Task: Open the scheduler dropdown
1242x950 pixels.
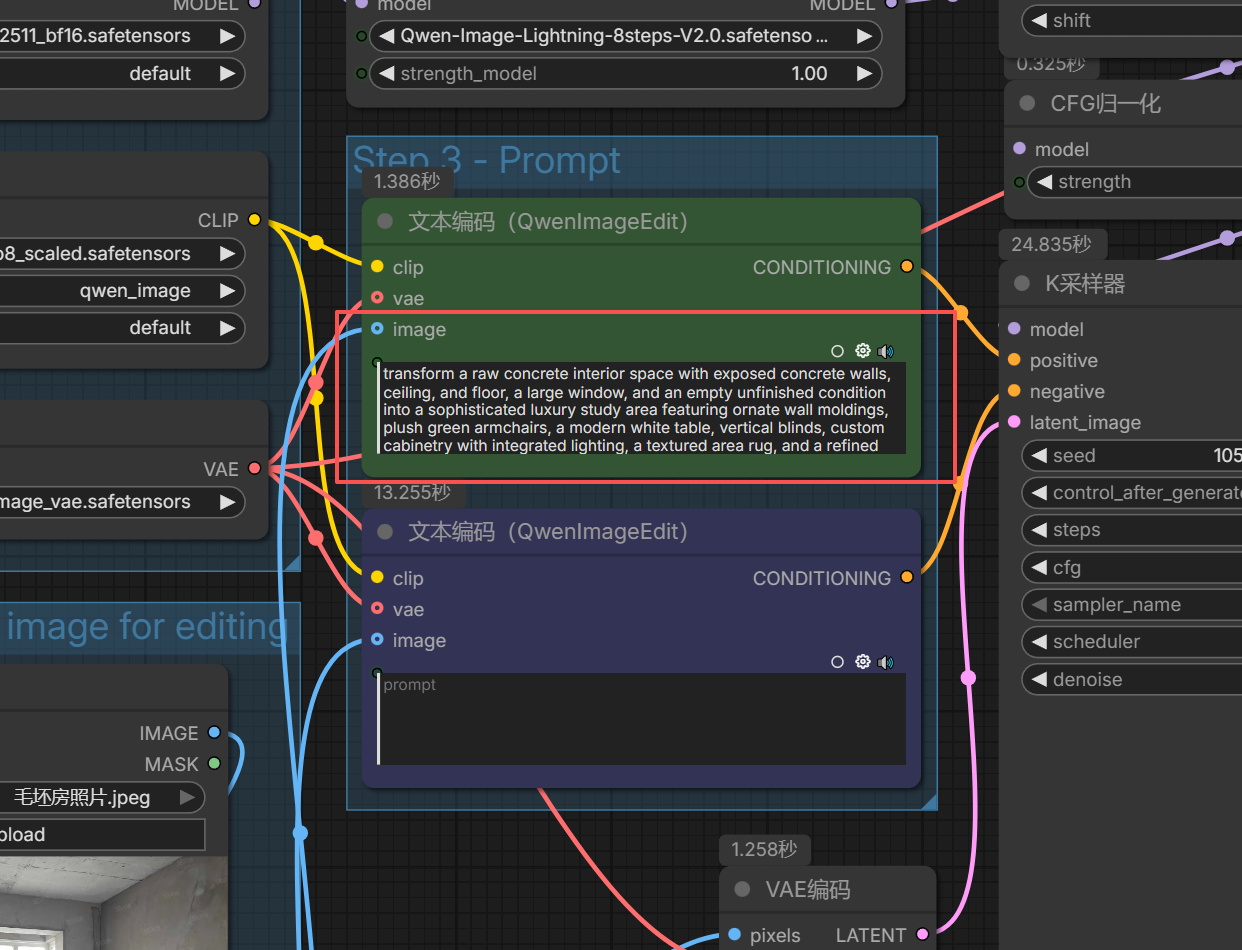Action: [1130, 642]
